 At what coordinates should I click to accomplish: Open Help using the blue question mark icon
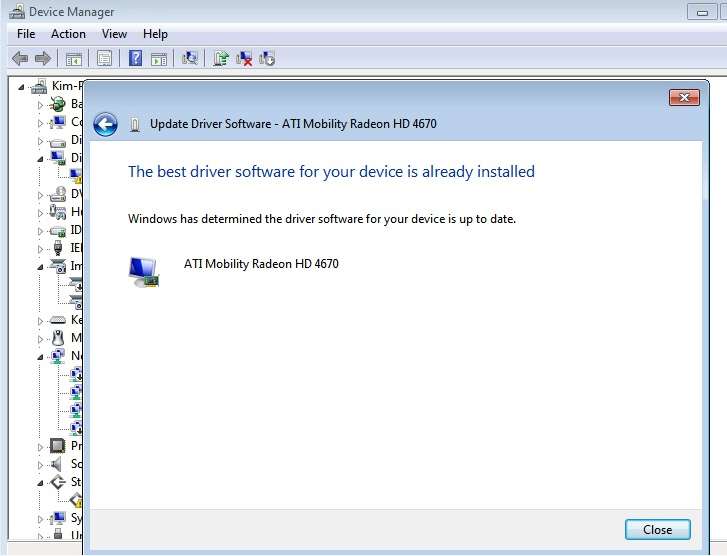pos(135,58)
